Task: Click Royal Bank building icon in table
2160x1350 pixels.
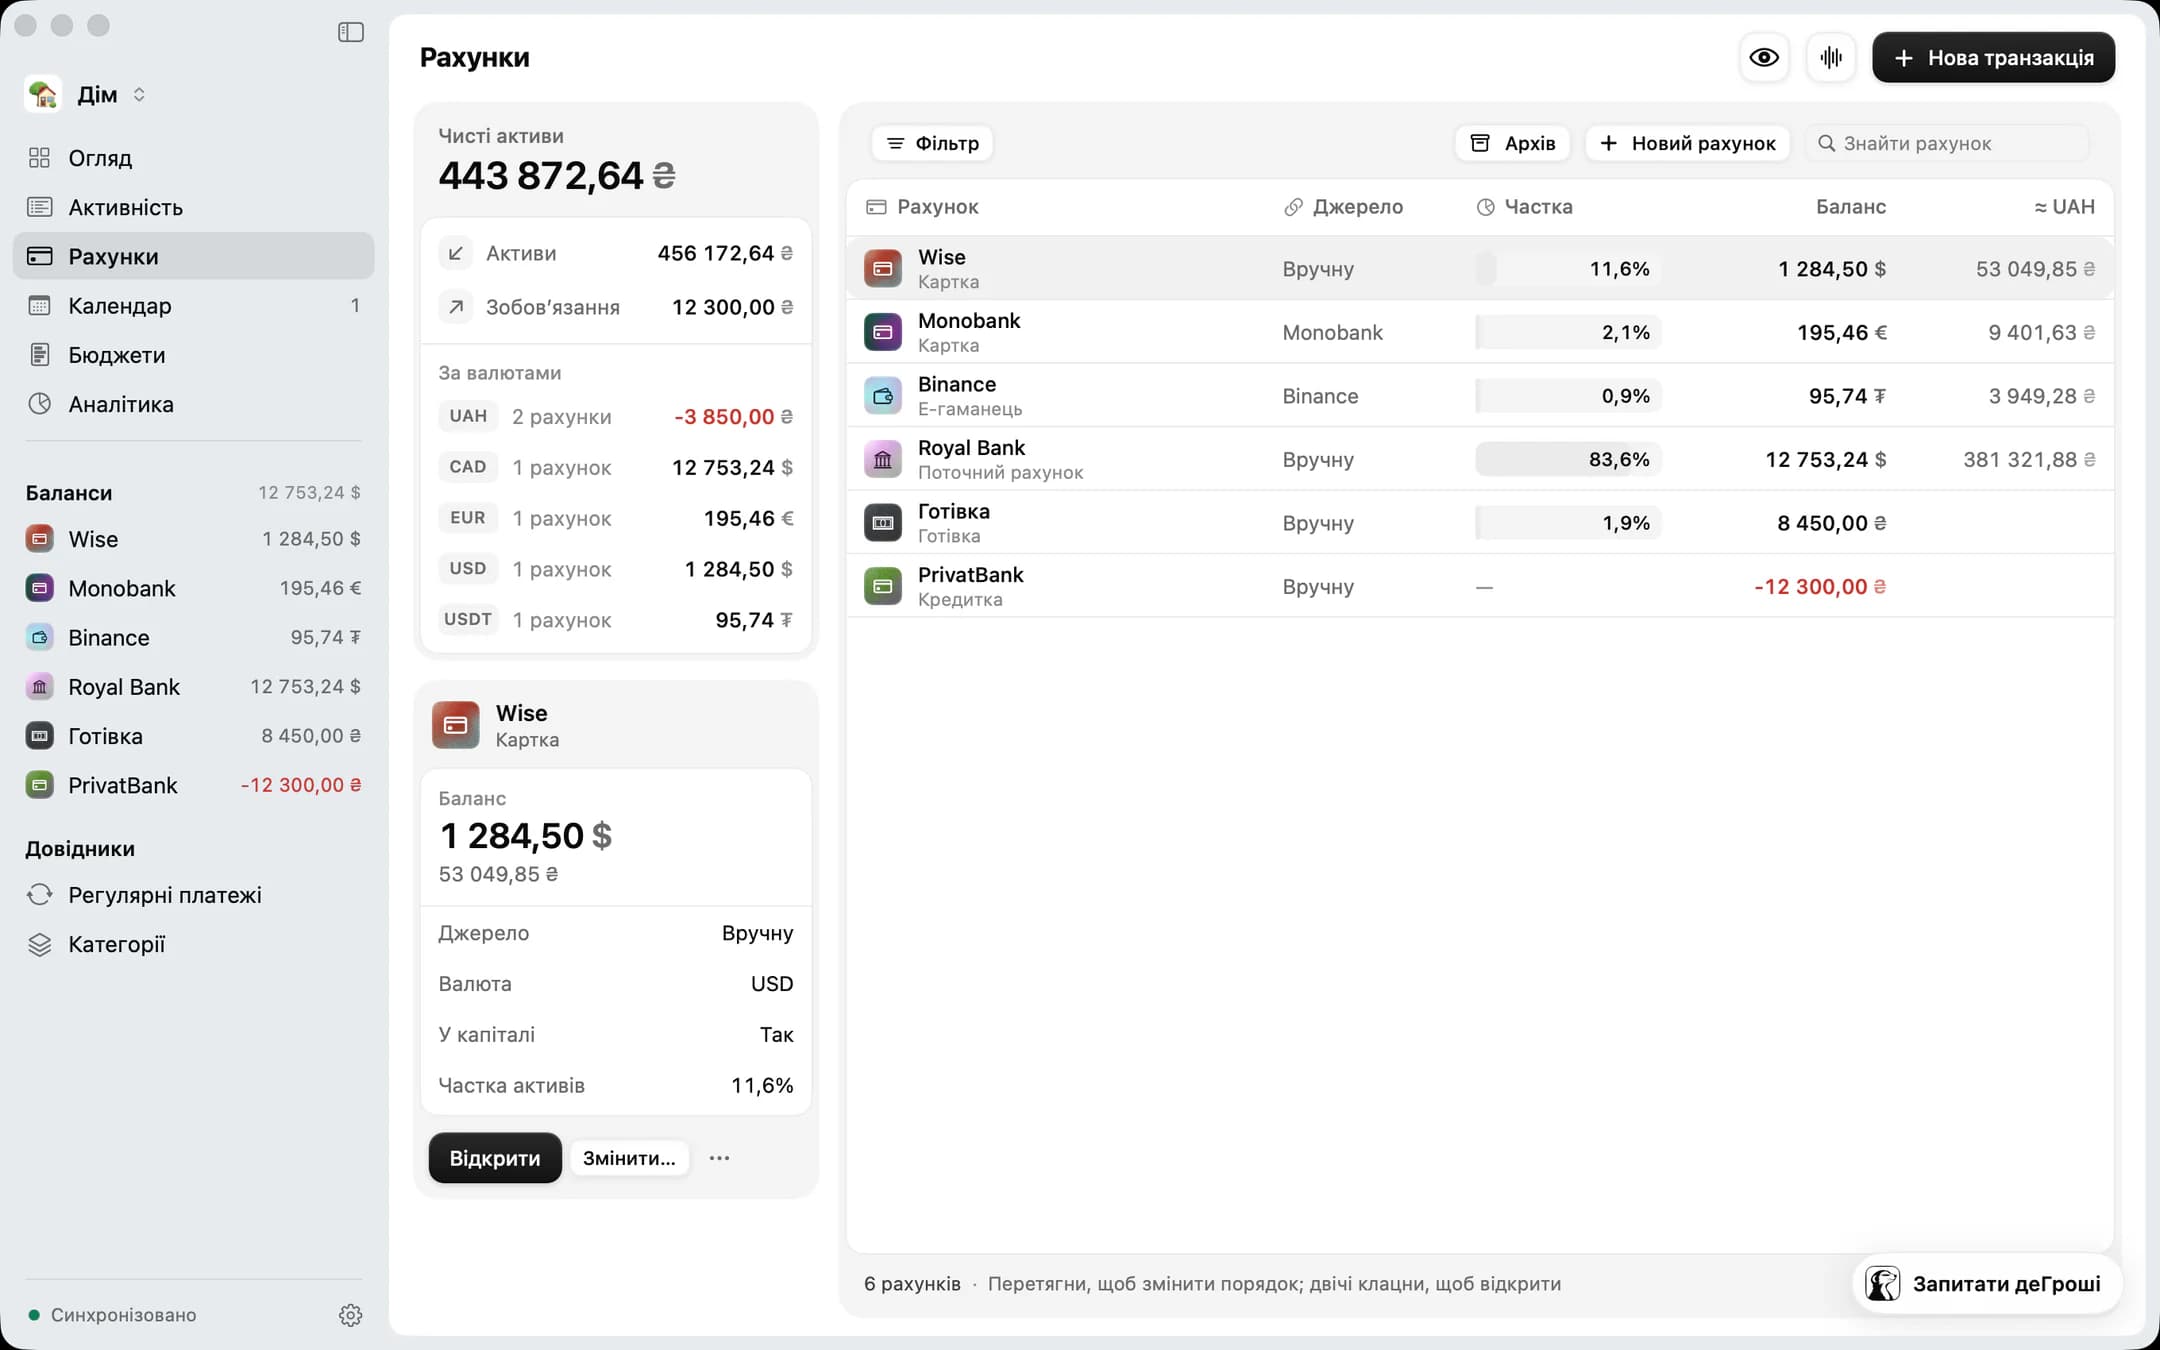Action: tap(883, 459)
